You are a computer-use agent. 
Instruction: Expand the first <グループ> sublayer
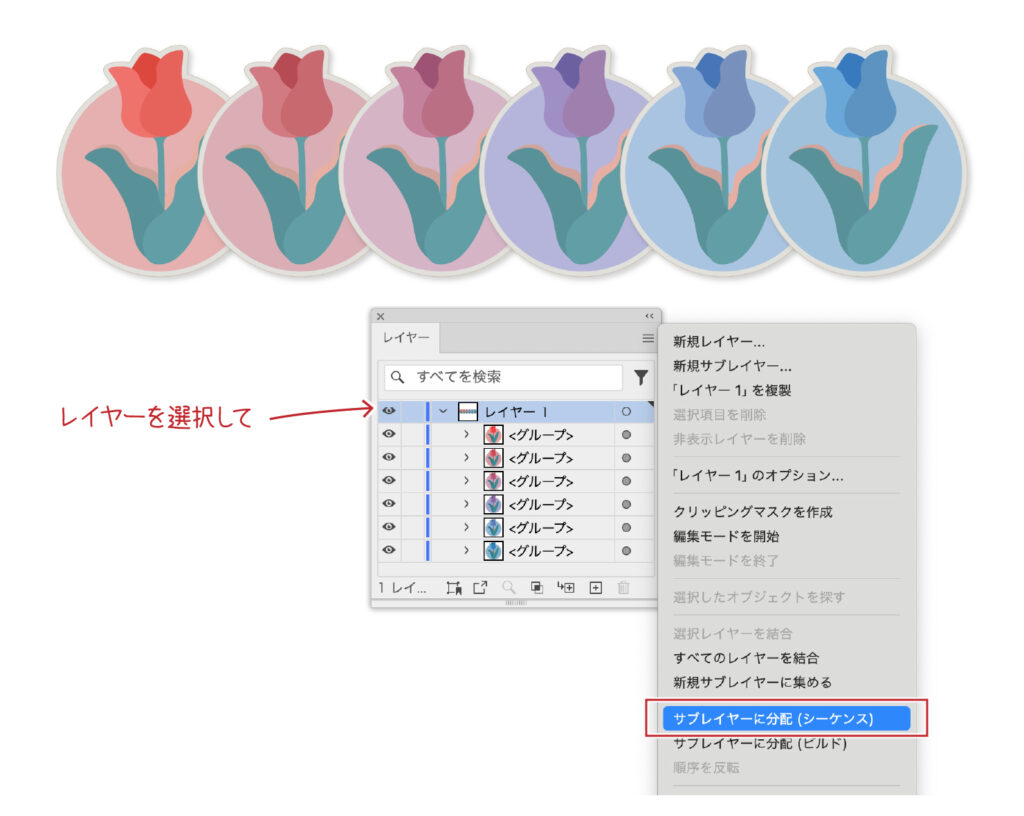click(x=466, y=434)
